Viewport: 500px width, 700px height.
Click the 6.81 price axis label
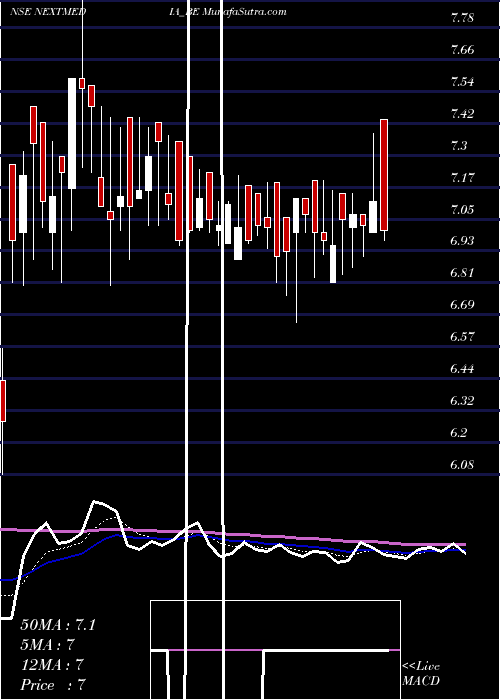point(462,273)
